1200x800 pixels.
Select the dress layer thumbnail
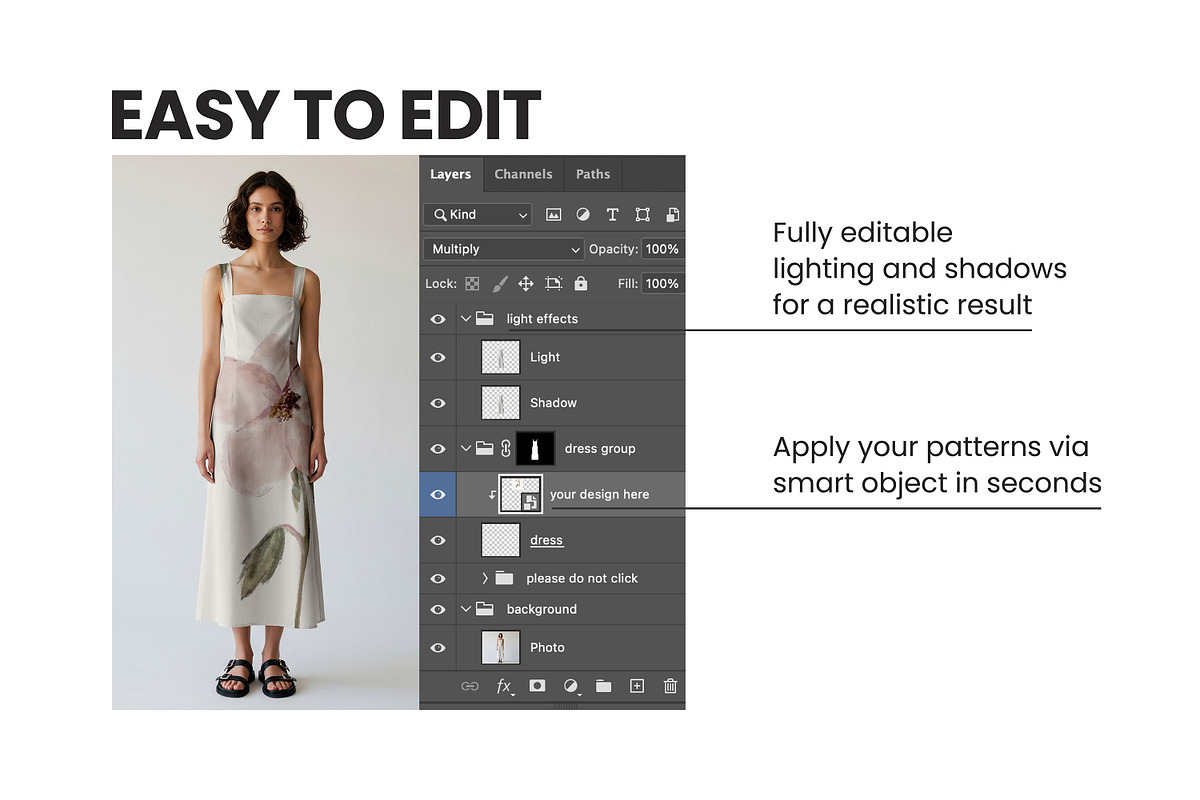(501, 540)
